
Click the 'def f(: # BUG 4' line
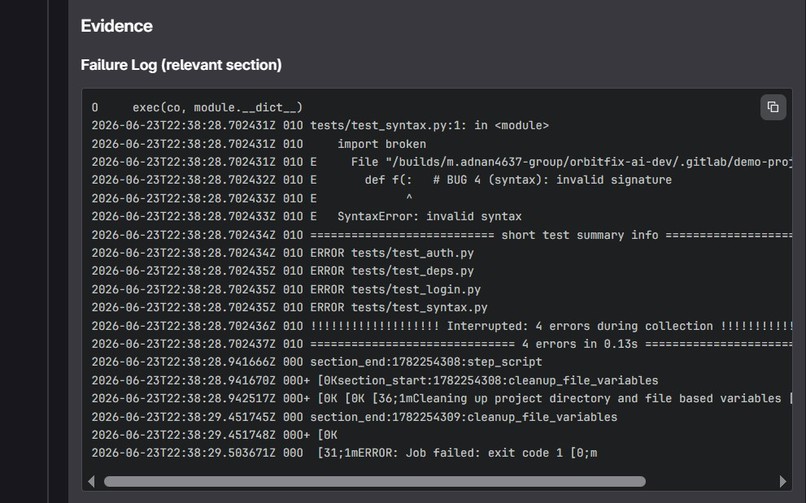click(x=382, y=180)
